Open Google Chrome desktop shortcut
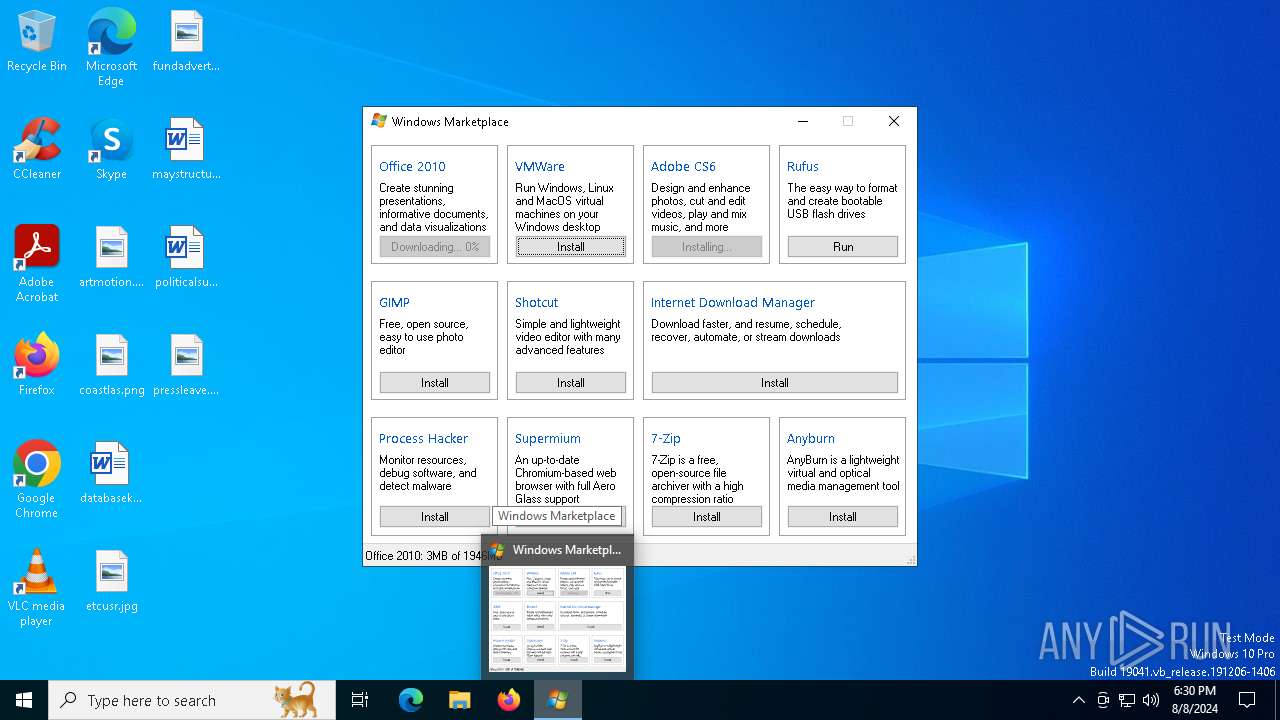This screenshot has height=720, width=1280. point(37,480)
